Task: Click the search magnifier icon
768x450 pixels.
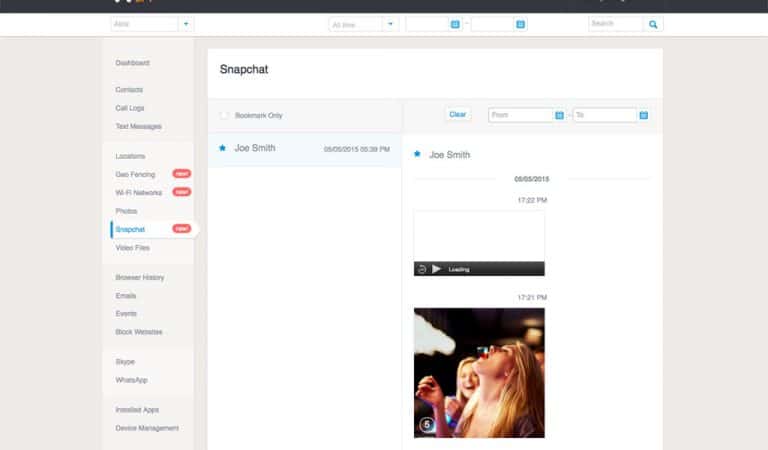Action: click(x=654, y=24)
